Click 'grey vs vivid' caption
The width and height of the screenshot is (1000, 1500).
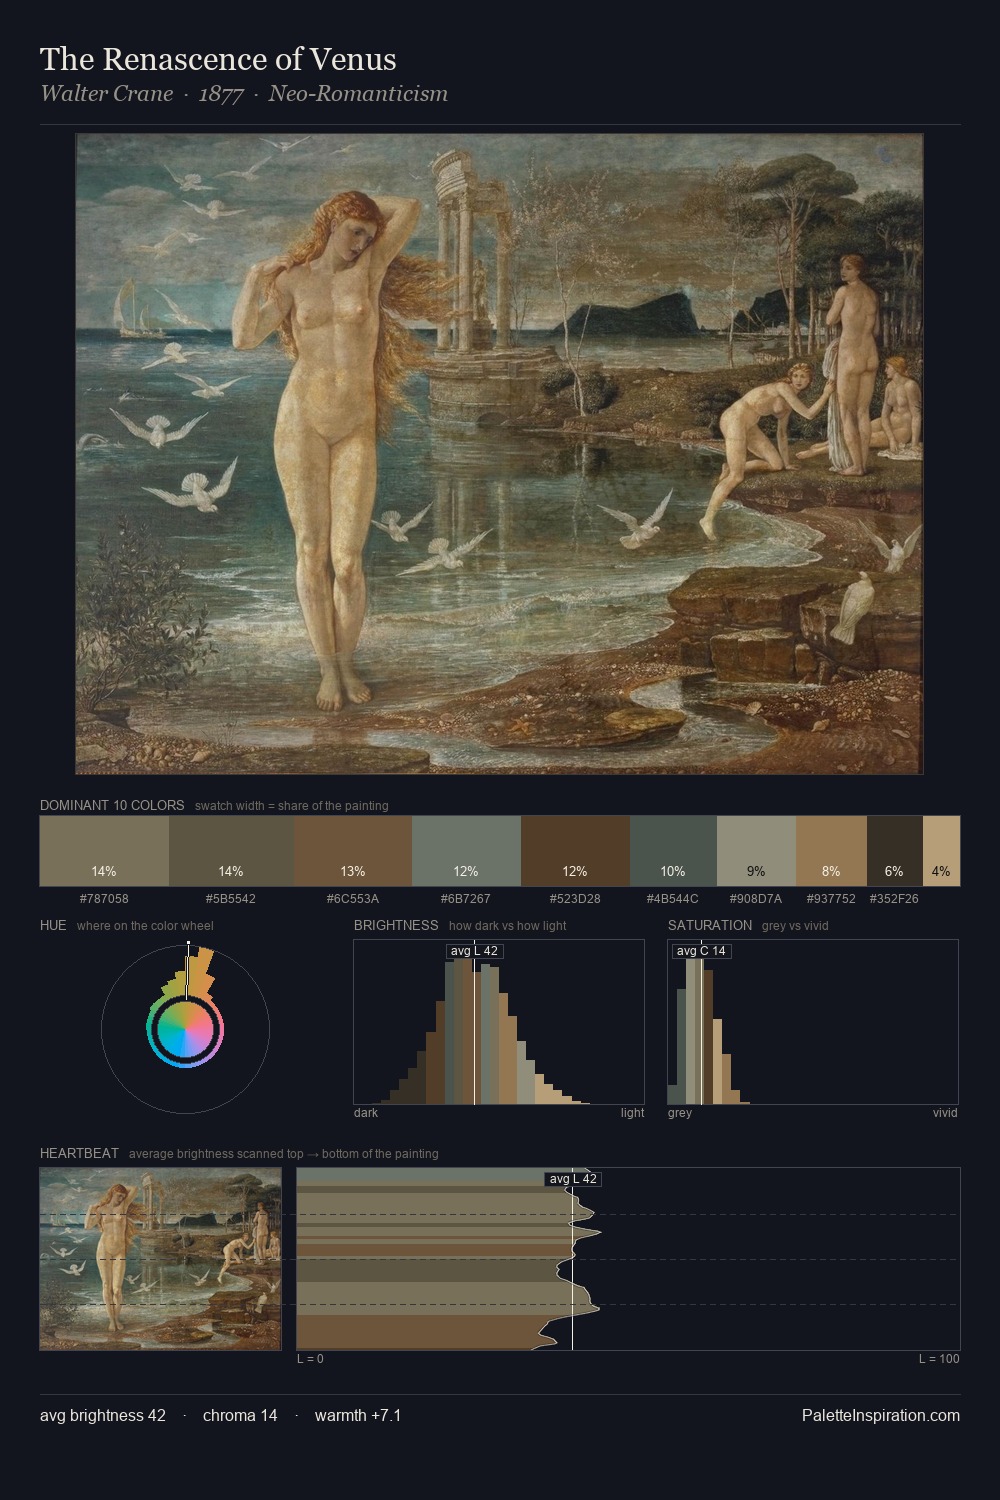pos(795,926)
